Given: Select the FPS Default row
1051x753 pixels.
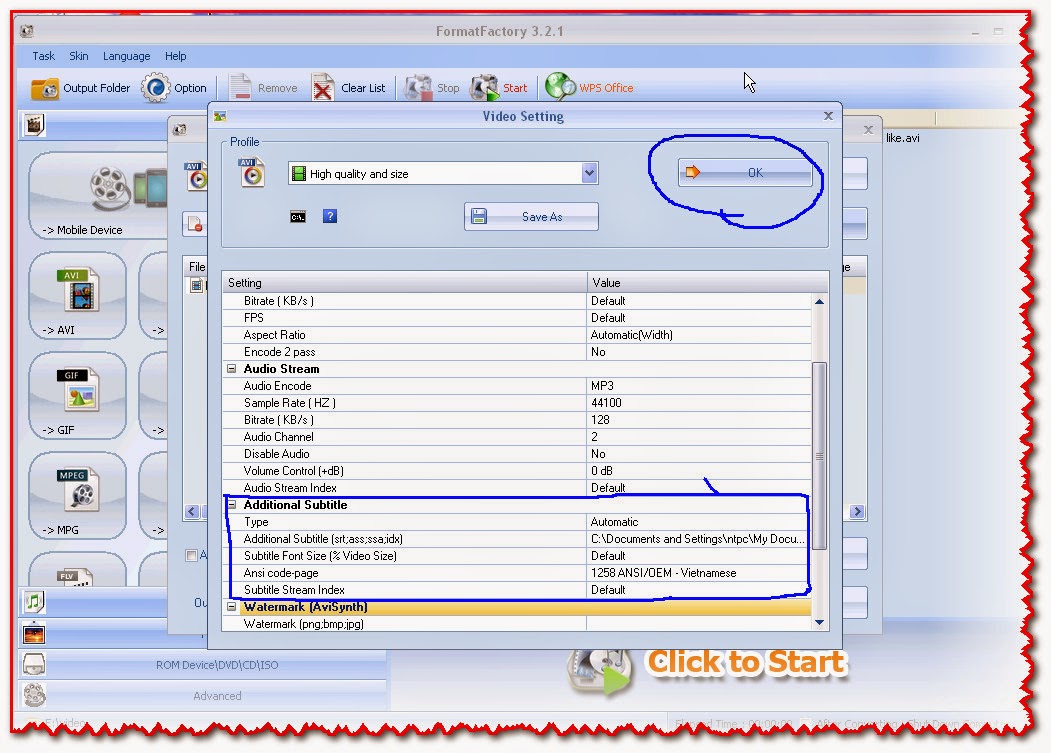Looking at the screenshot, I should point(517,318).
